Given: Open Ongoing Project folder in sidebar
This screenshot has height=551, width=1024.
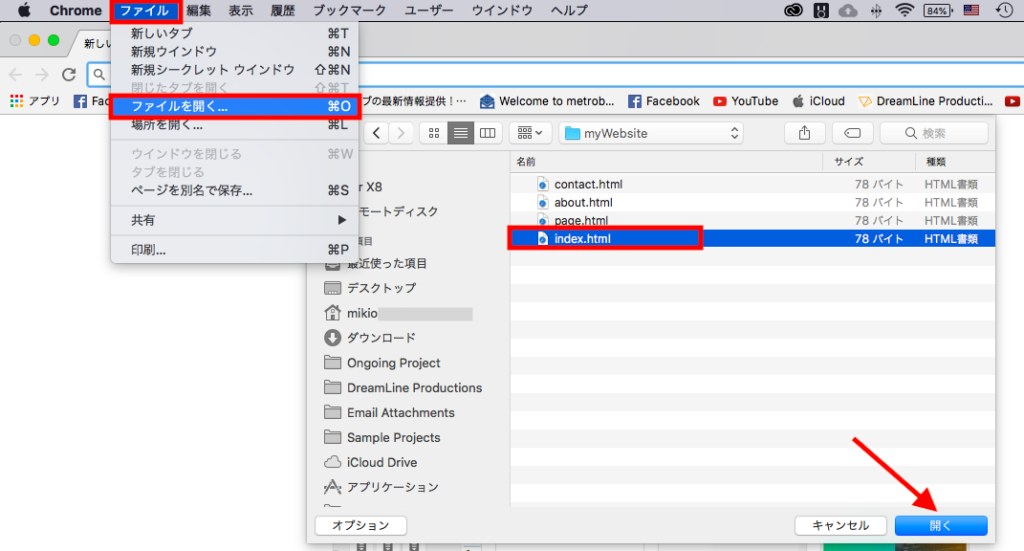Looking at the screenshot, I should click(382, 363).
